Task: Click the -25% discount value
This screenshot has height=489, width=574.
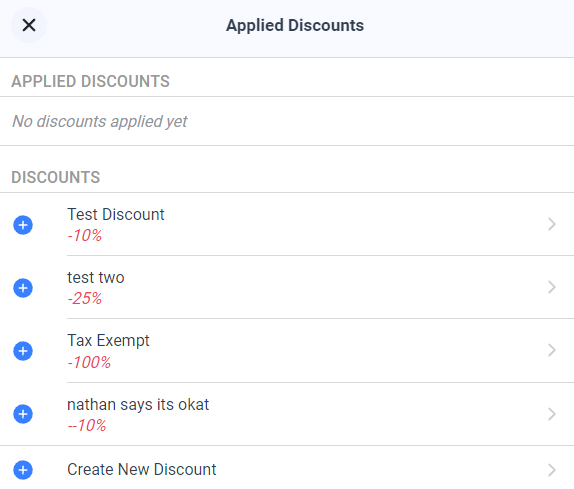Action: pyautogui.click(x=85, y=298)
